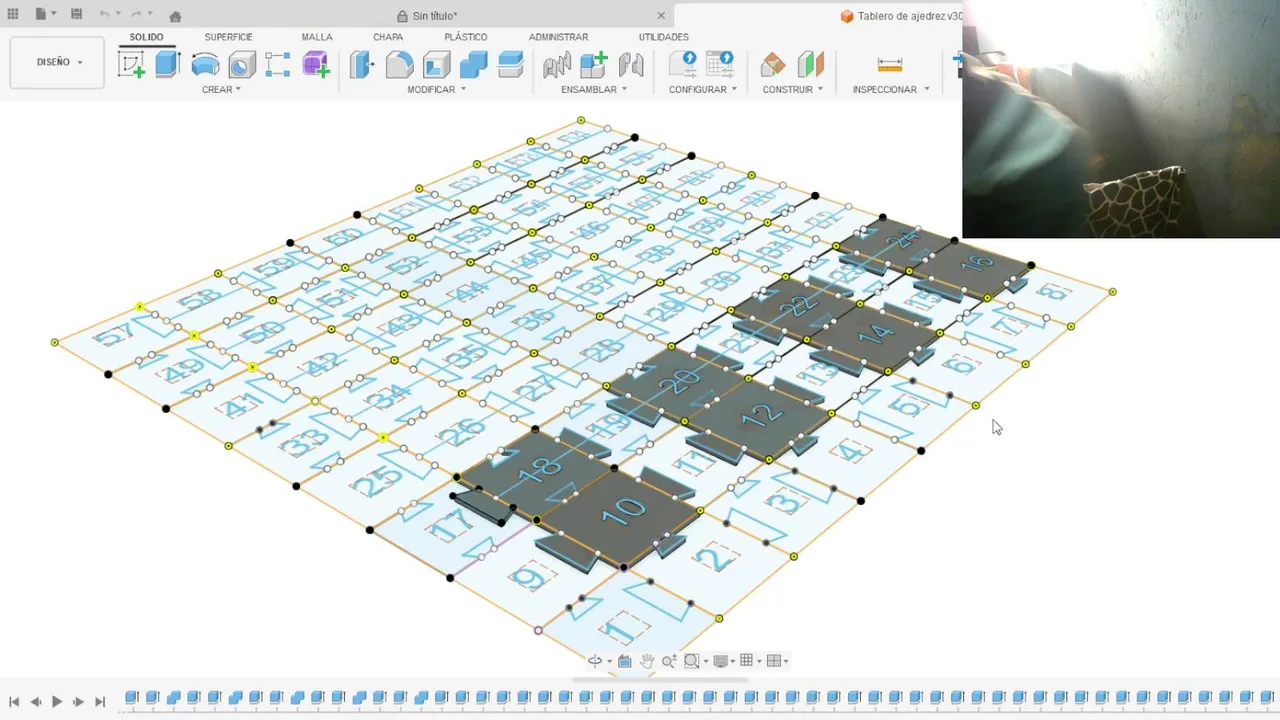The image size is (1280, 720).
Task: Click the Save disk icon
Action: pyautogui.click(x=76, y=15)
